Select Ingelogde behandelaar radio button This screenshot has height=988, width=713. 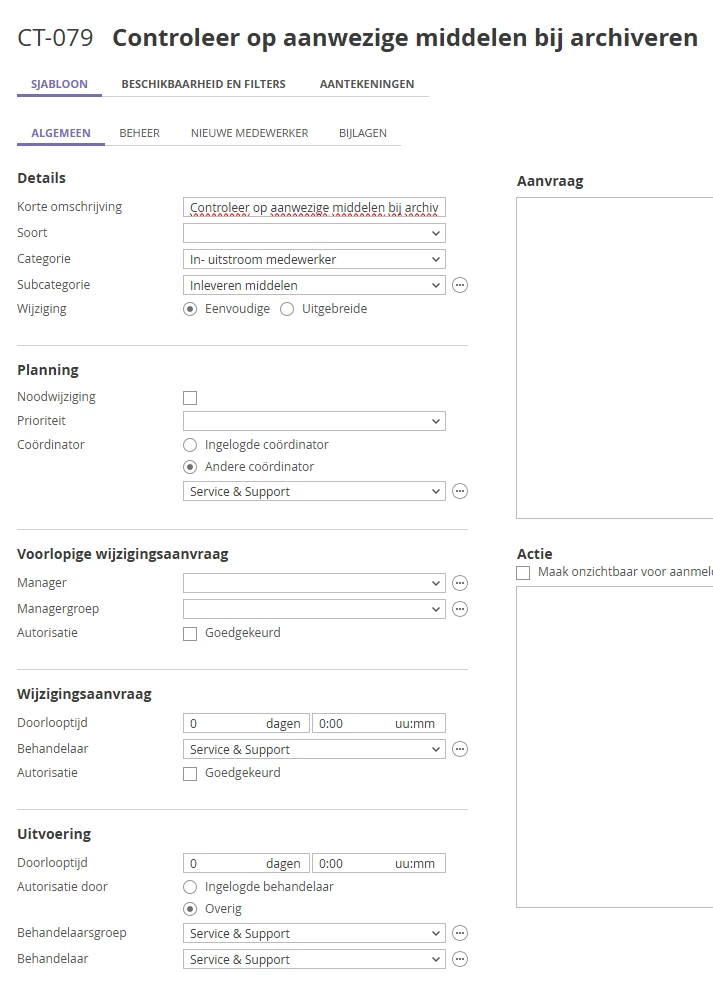[190, 887]
